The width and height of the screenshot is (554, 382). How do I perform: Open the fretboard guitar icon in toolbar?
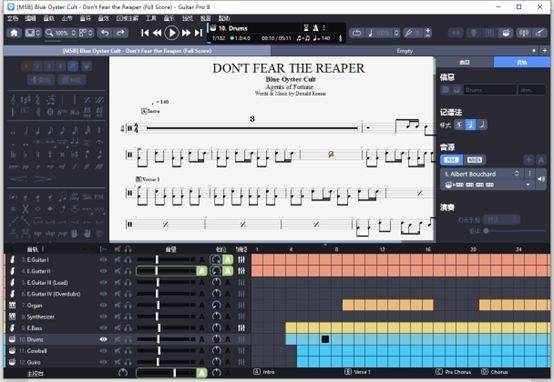click(x=540, y=33)
